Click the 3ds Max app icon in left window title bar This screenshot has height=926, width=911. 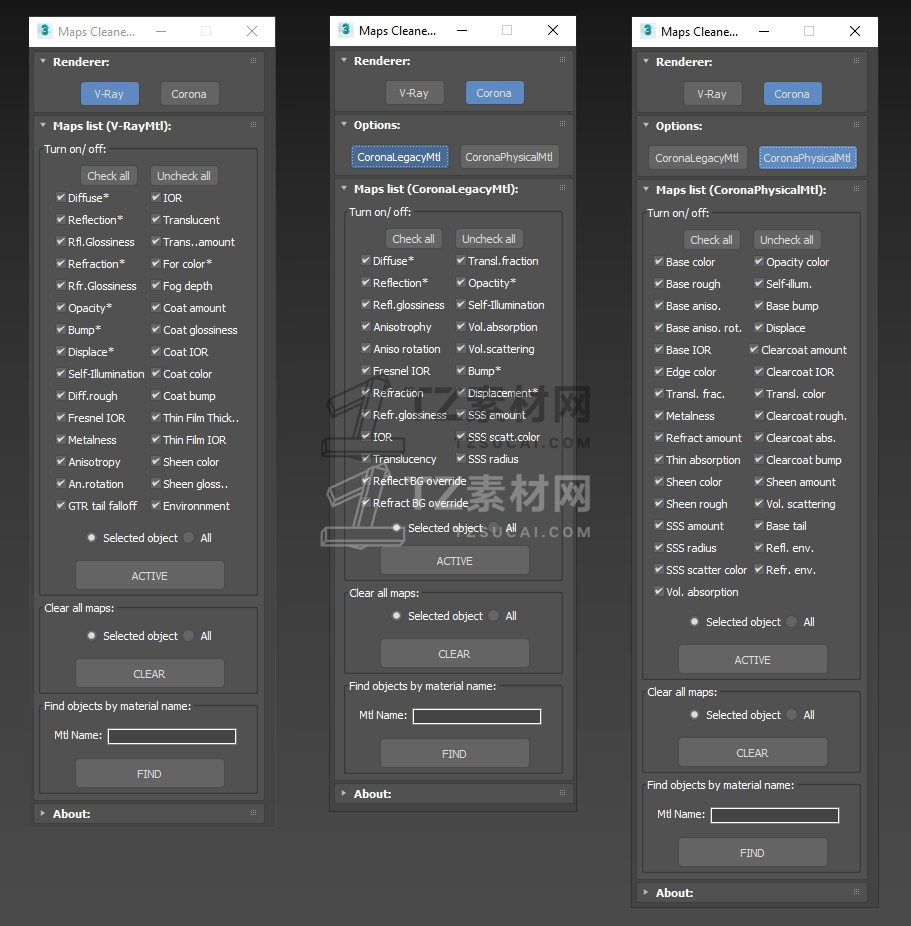pos(45,31)
